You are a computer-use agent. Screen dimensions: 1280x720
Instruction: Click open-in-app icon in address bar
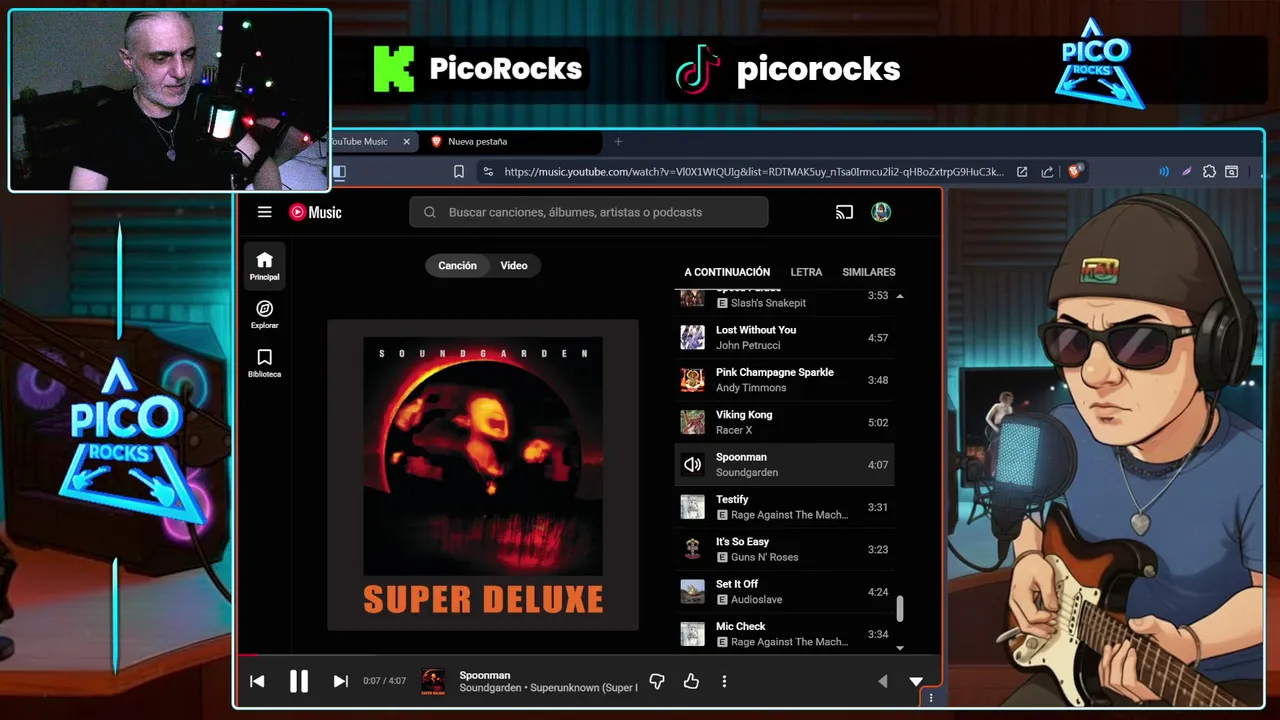(x=1022, y=171)
